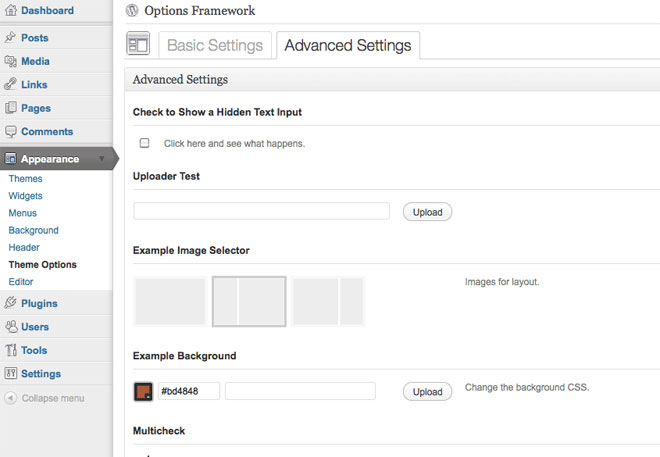Collapse the Appearance submenu arrow

[x=101, y=158]
